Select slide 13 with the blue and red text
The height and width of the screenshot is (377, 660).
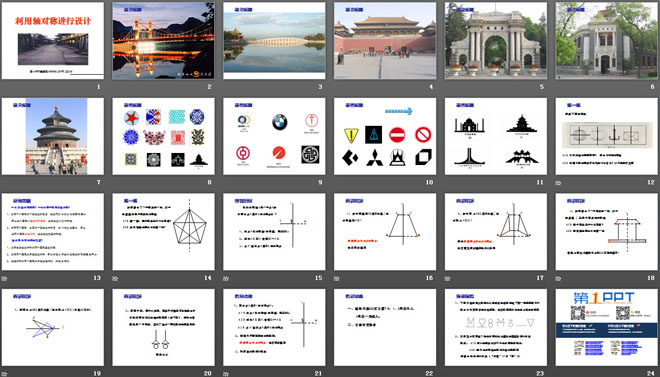coord(53,232)
